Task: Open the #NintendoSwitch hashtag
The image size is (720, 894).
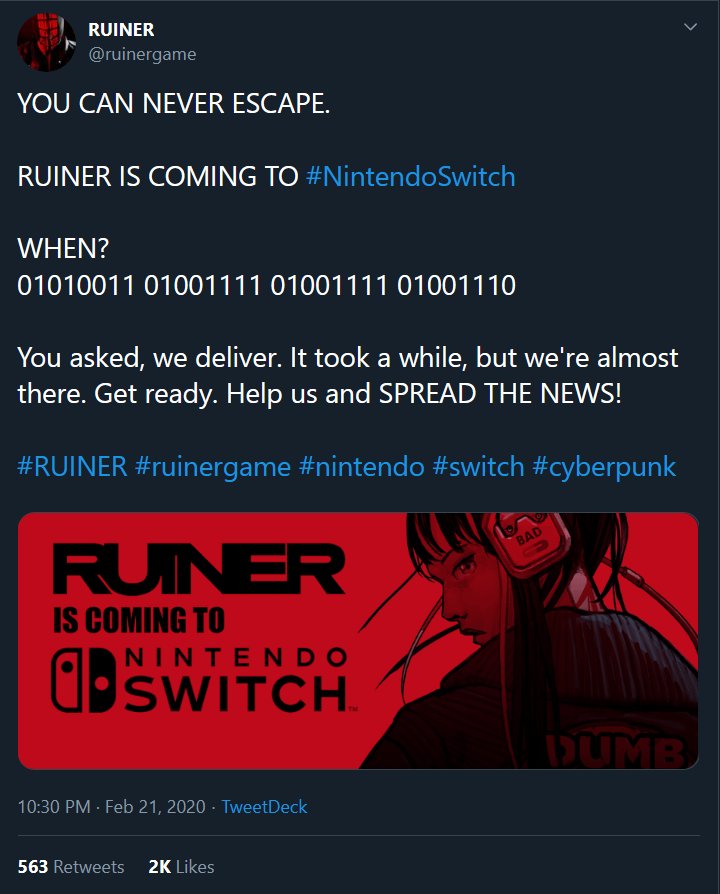Action: click(x=410, y=176)
